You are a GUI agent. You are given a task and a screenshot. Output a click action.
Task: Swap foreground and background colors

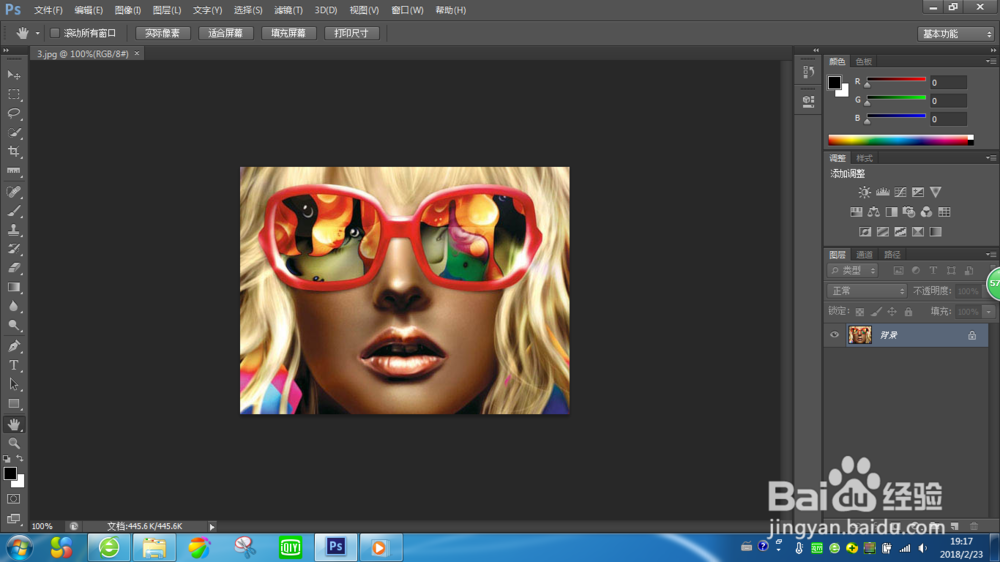click(x=20, y=459)
